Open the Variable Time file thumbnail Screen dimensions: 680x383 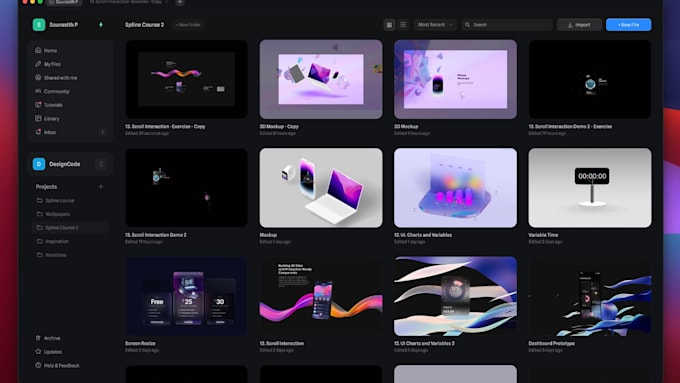pyautogui.click(x=590, y=187)
